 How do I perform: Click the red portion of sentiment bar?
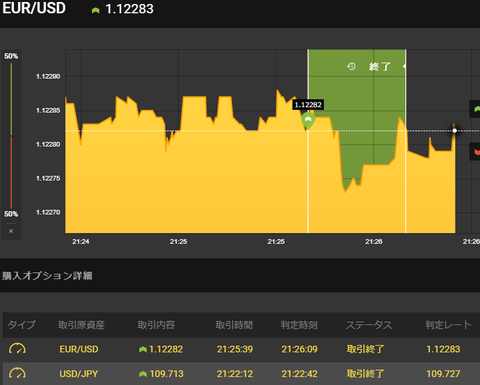point(11,172)
